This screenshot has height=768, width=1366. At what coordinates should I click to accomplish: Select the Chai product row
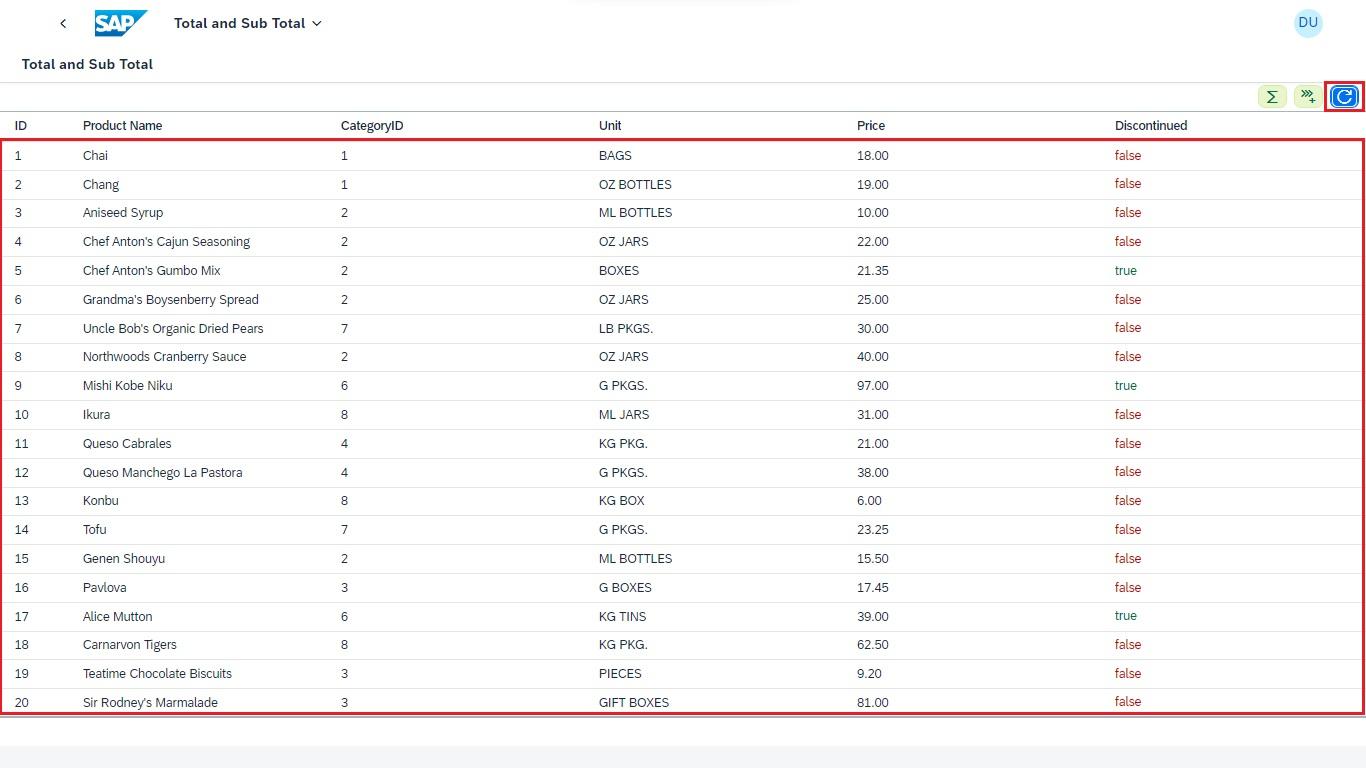click(95, 156)
